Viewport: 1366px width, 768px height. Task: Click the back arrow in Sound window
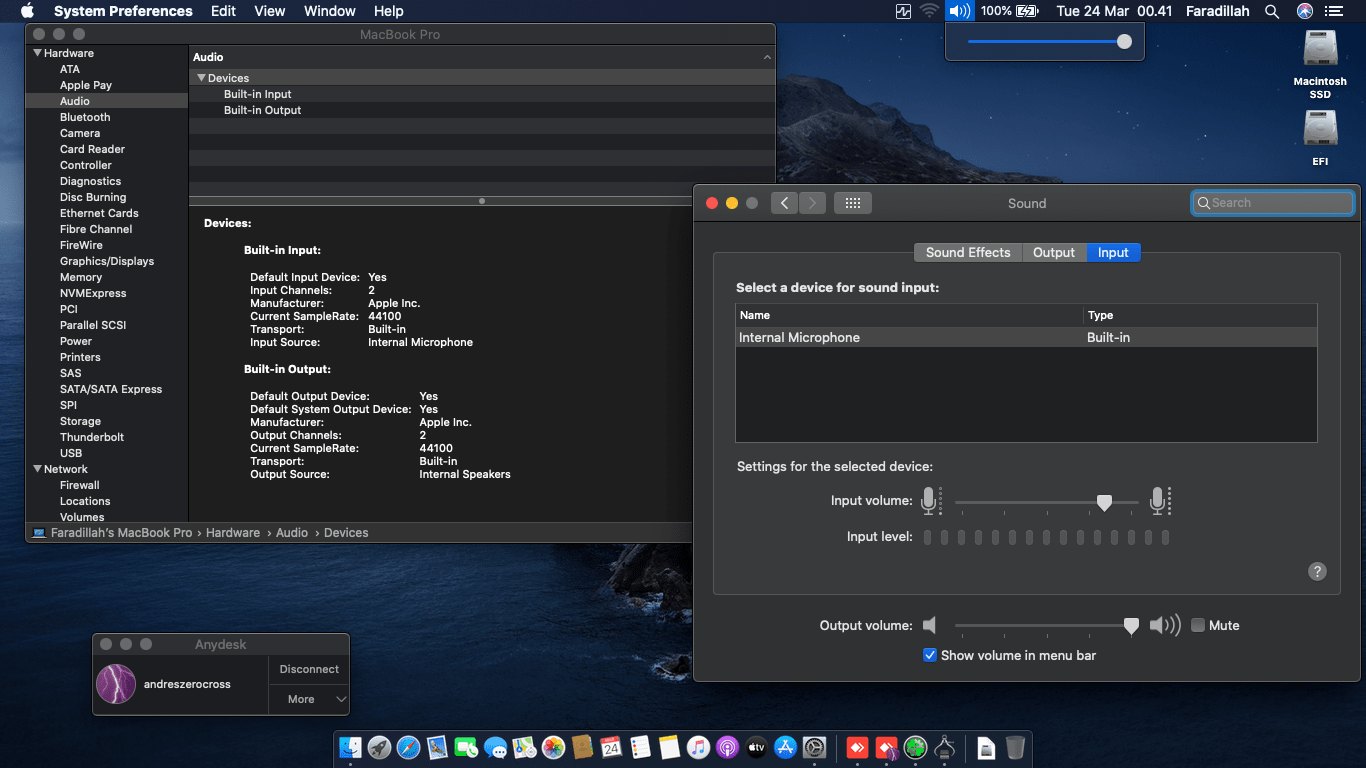click(x=784, y=203)
